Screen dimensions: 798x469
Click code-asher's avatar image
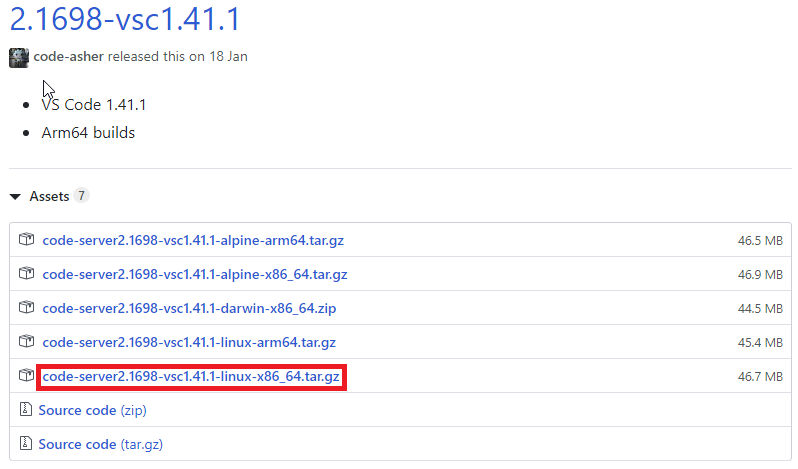tap(19, 58)
